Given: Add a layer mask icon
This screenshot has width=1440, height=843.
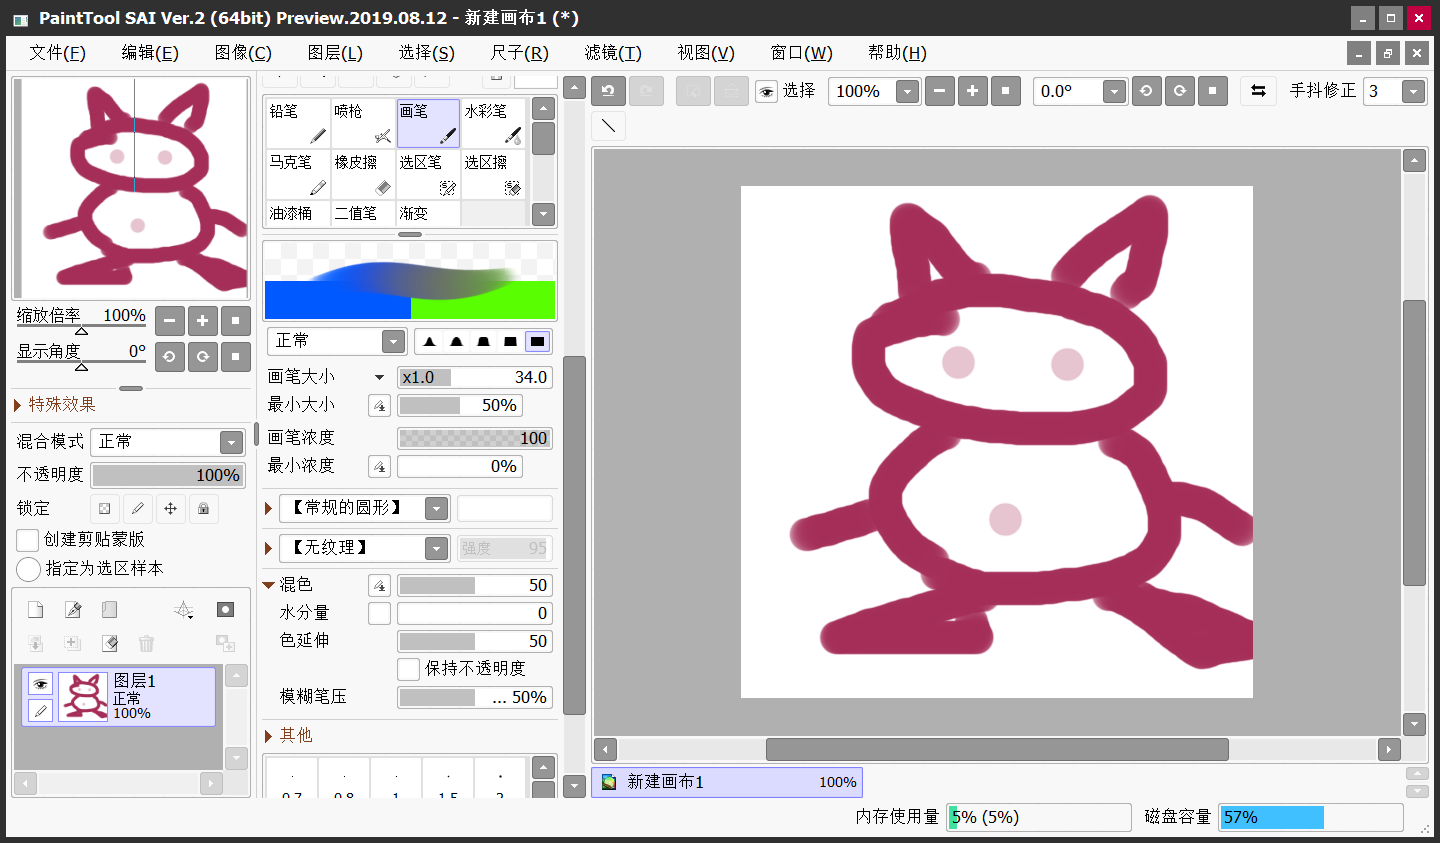Looking at the screenshot, I should (226, 610).
